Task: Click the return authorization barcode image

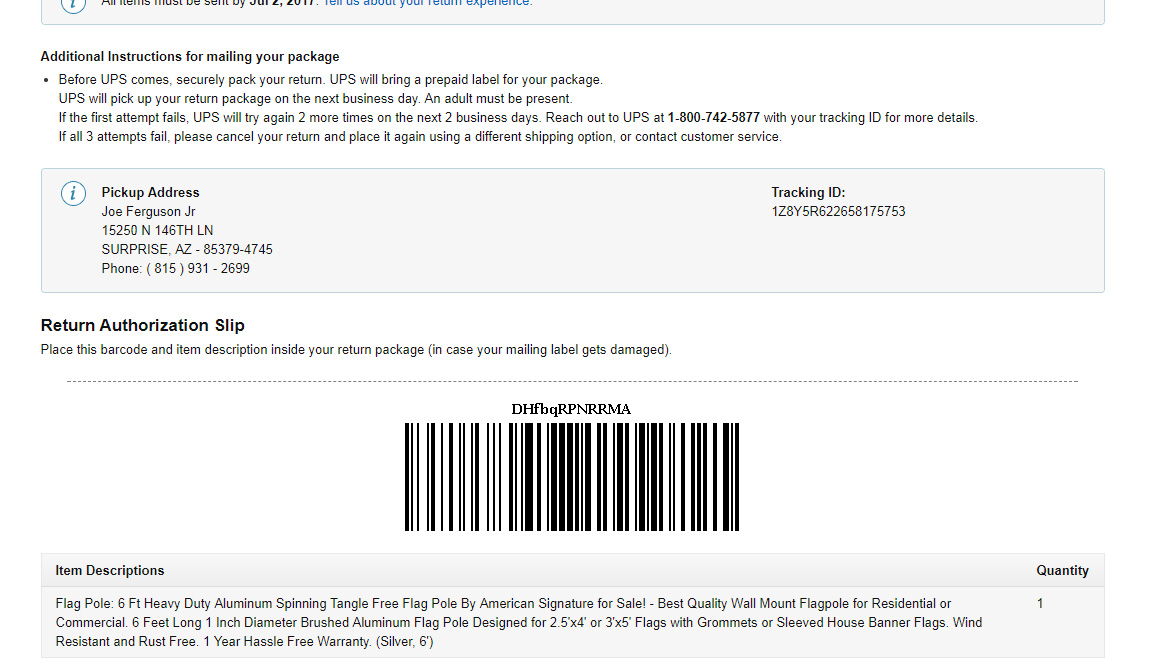Action: click(572, 477)
